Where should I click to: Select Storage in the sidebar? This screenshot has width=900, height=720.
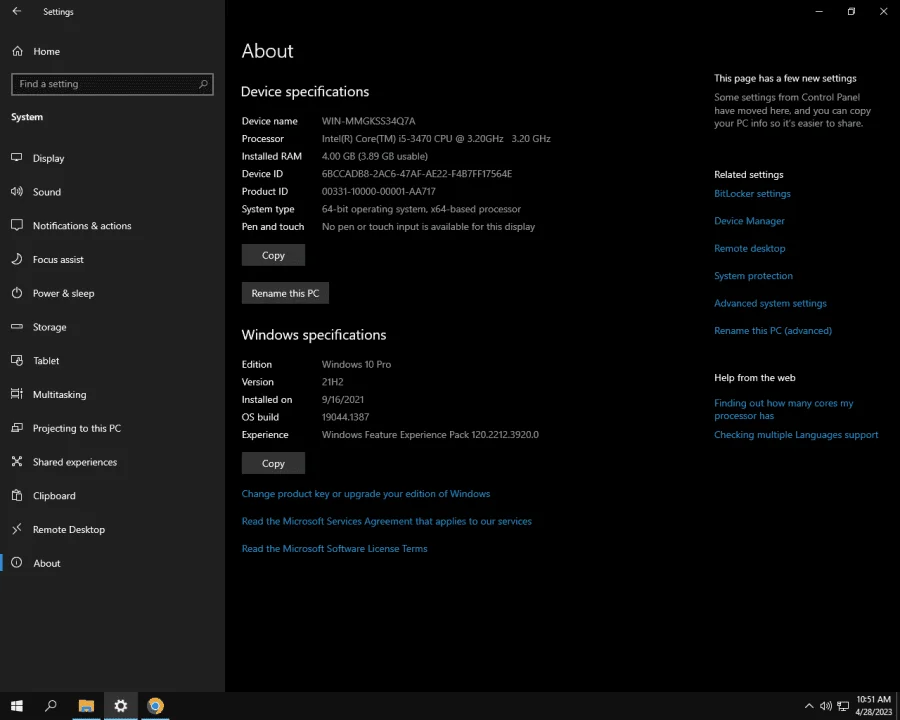(49, 327)
